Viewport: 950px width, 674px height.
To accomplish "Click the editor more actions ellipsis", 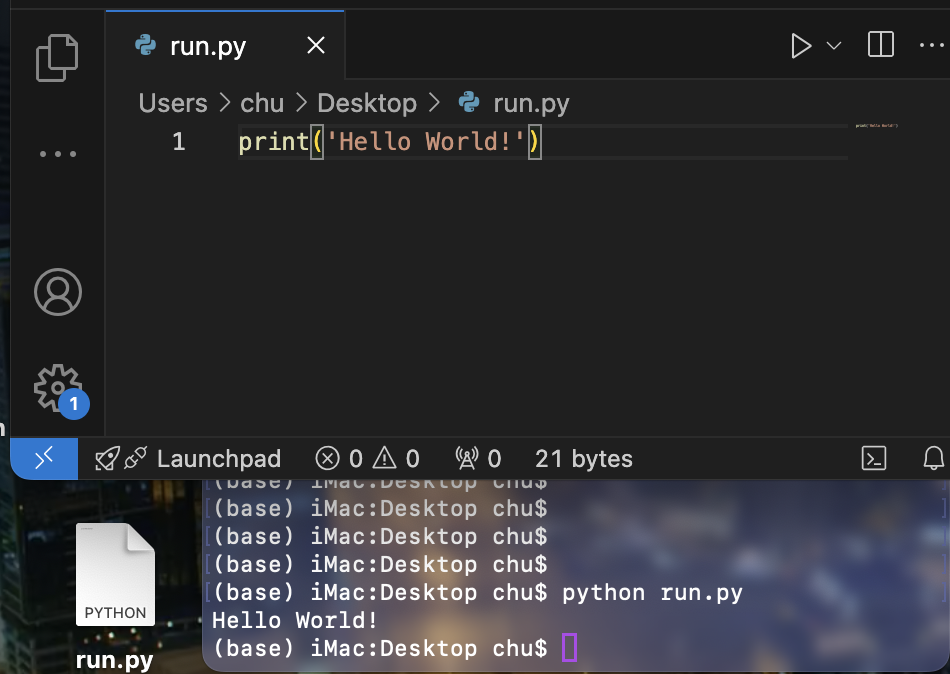I will (932, 45).
